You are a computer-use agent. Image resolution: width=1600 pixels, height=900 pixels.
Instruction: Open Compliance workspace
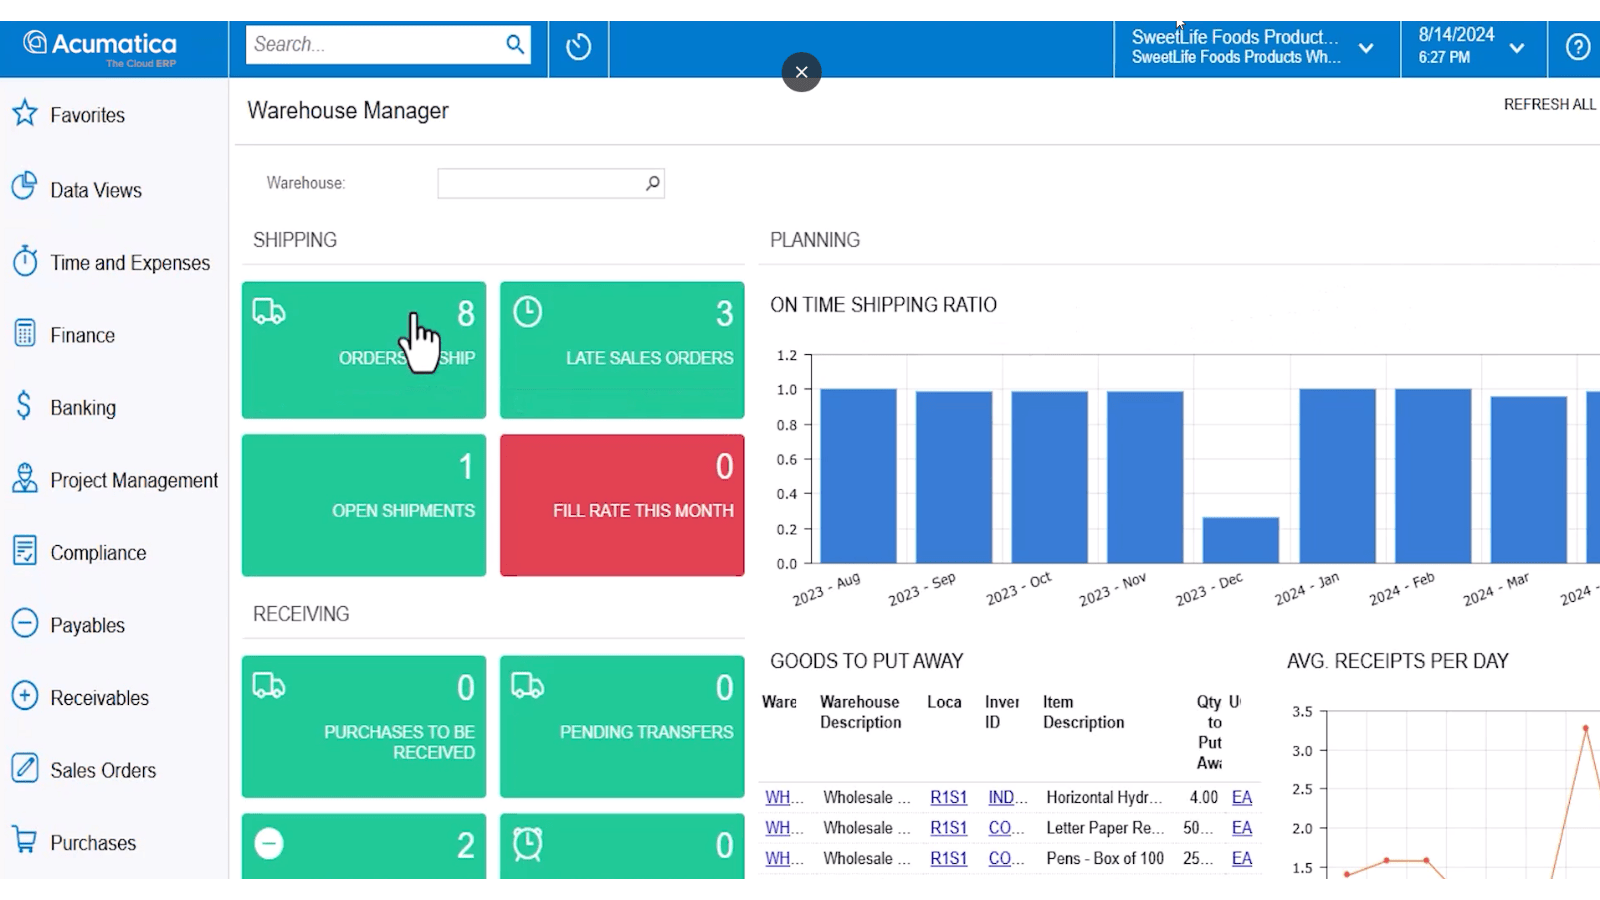click(98, 553)
